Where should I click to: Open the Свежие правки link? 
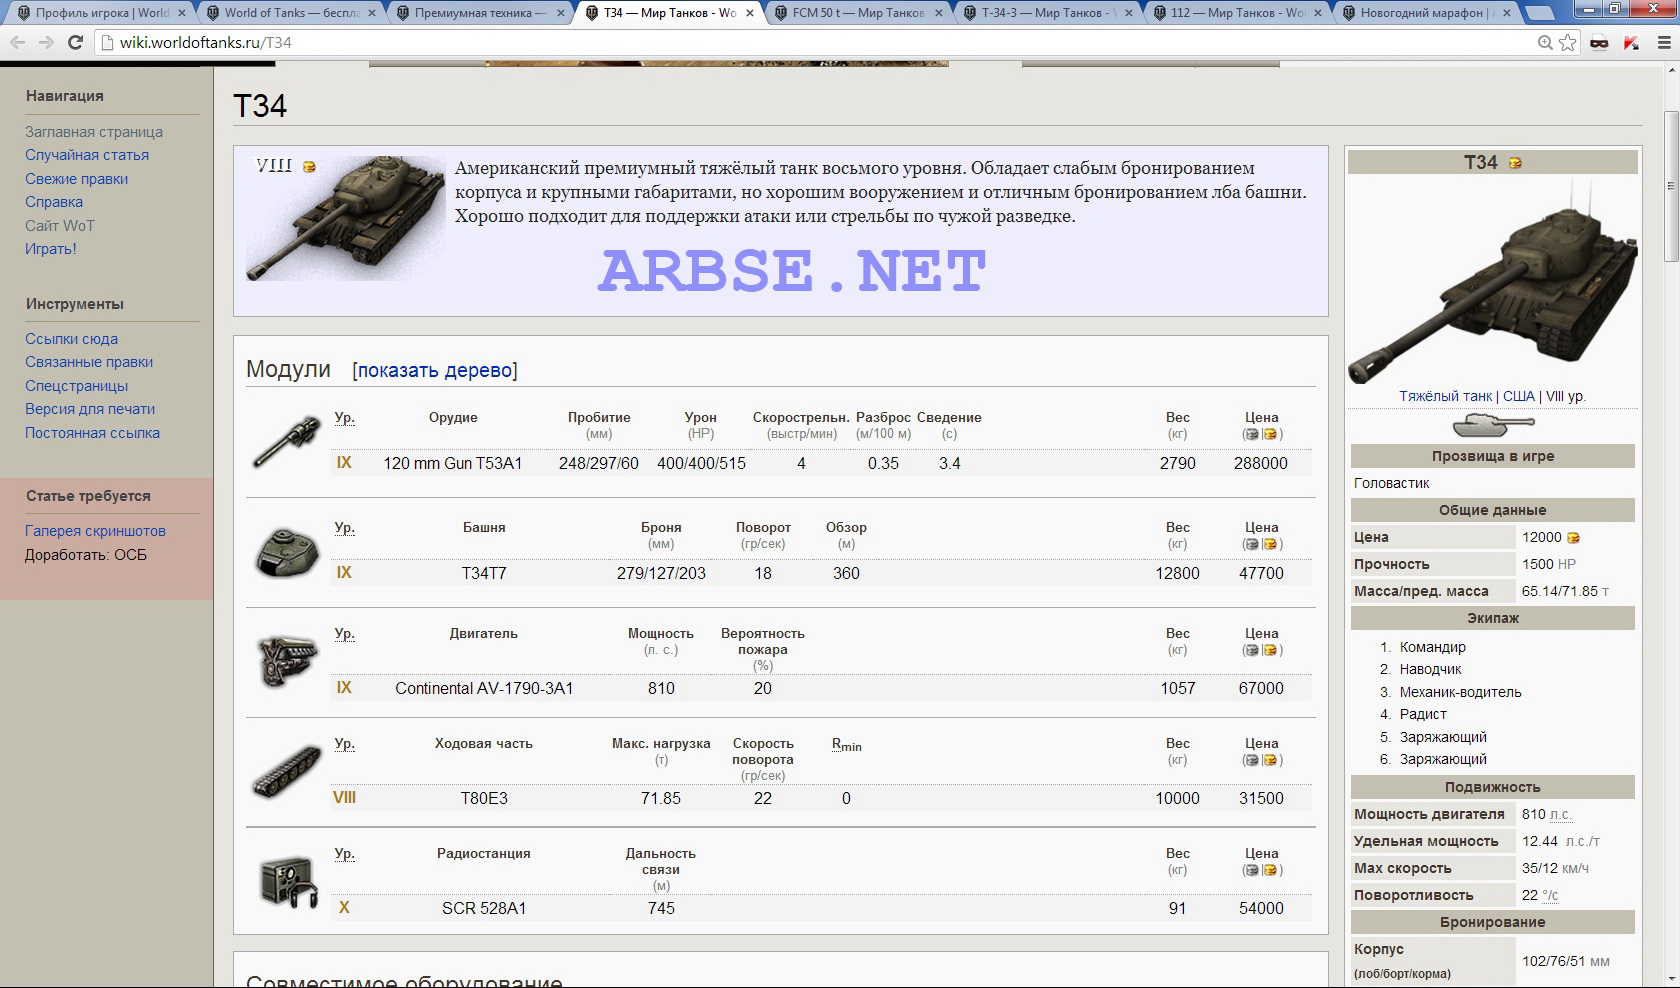coord(76,179)
